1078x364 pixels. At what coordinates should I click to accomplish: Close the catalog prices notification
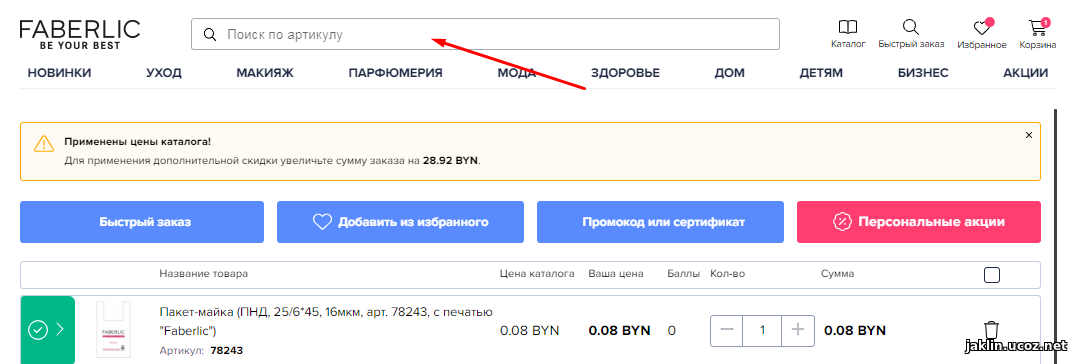click(x=1028, y=135)
